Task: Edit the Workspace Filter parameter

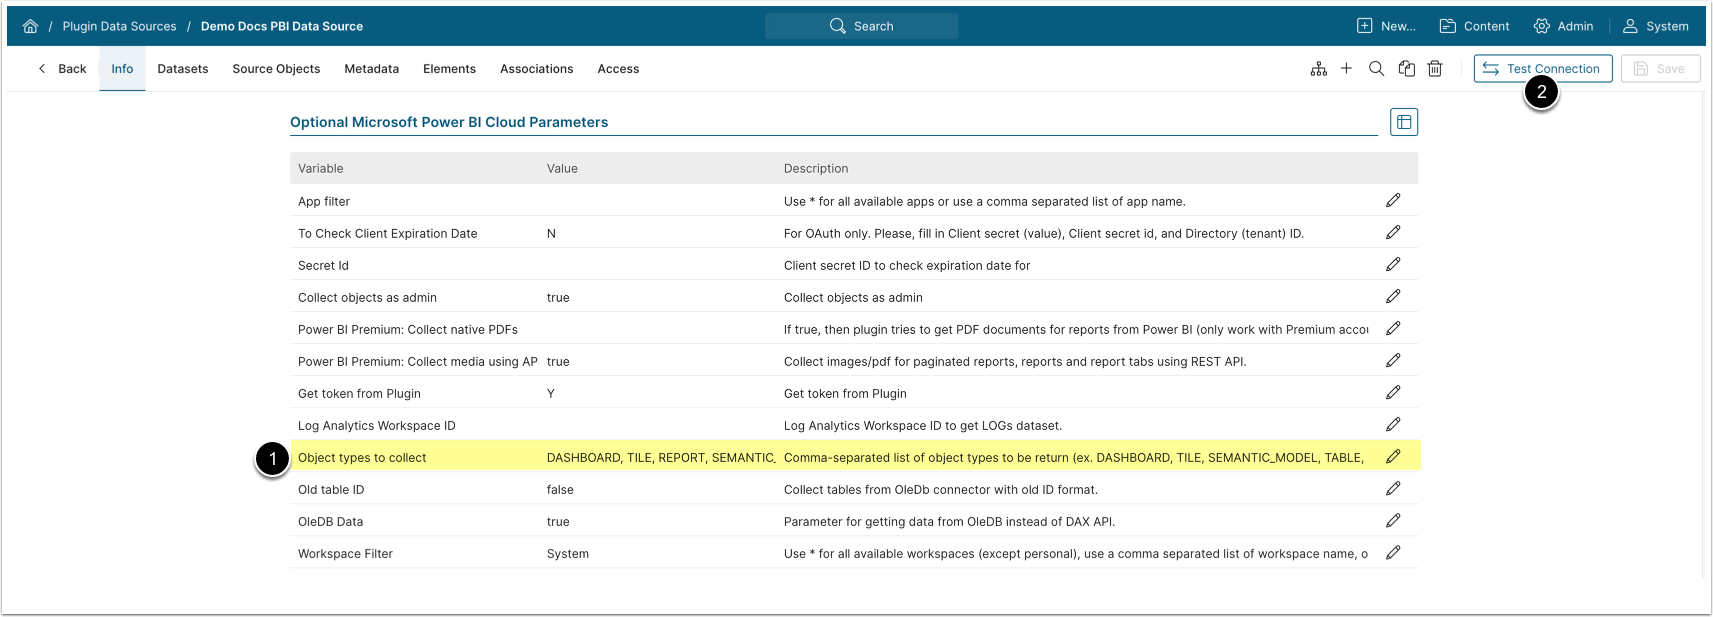Action: pos(1393,553)
